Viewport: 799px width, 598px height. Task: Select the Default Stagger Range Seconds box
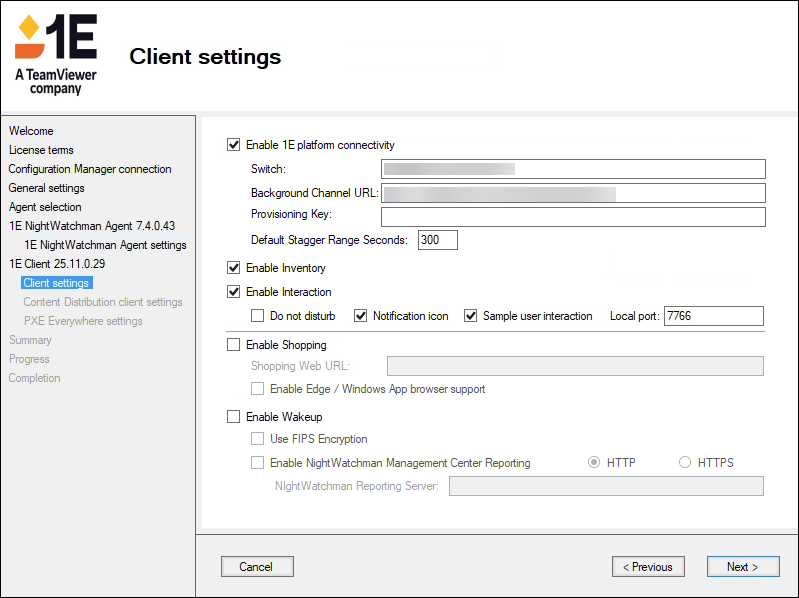437,240
